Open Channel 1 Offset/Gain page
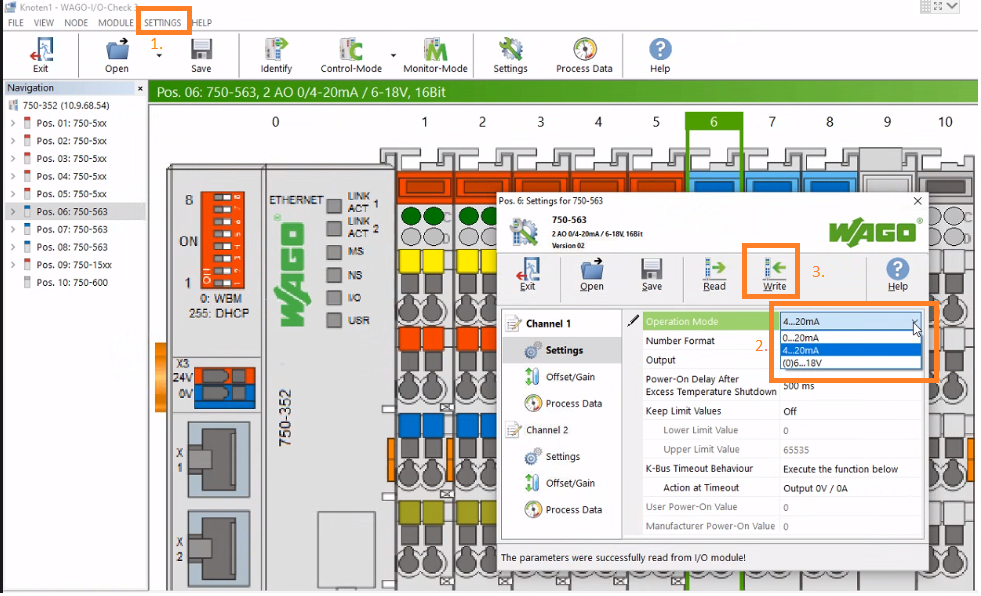The image size is (981, 596). click(570, 376)
